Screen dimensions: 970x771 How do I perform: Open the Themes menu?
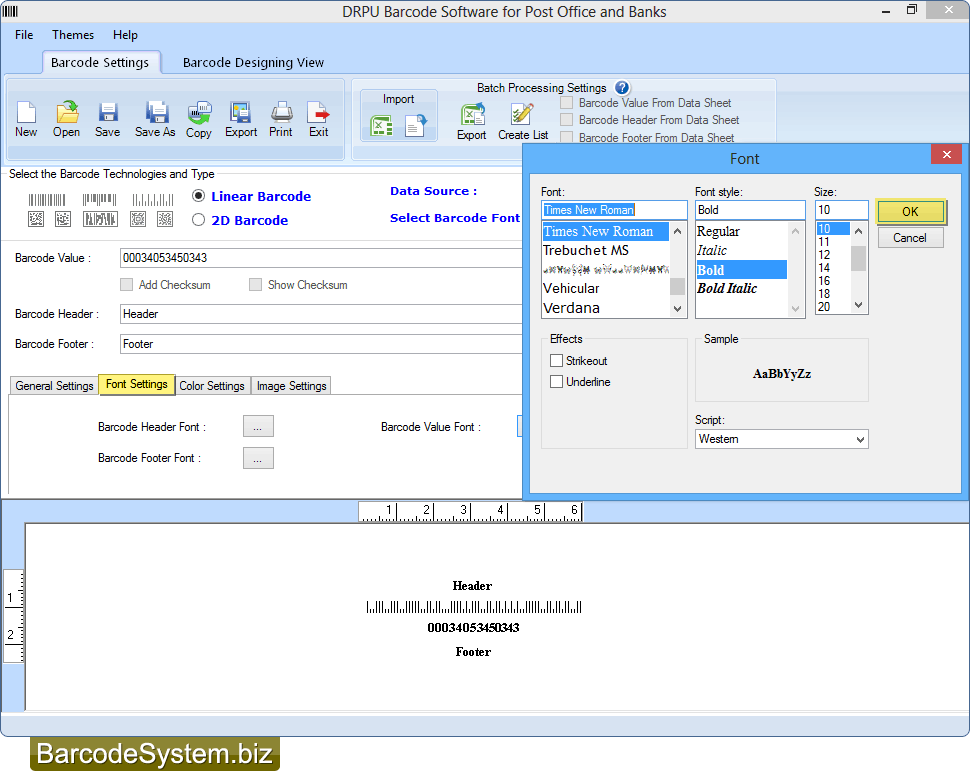[73, 35]
